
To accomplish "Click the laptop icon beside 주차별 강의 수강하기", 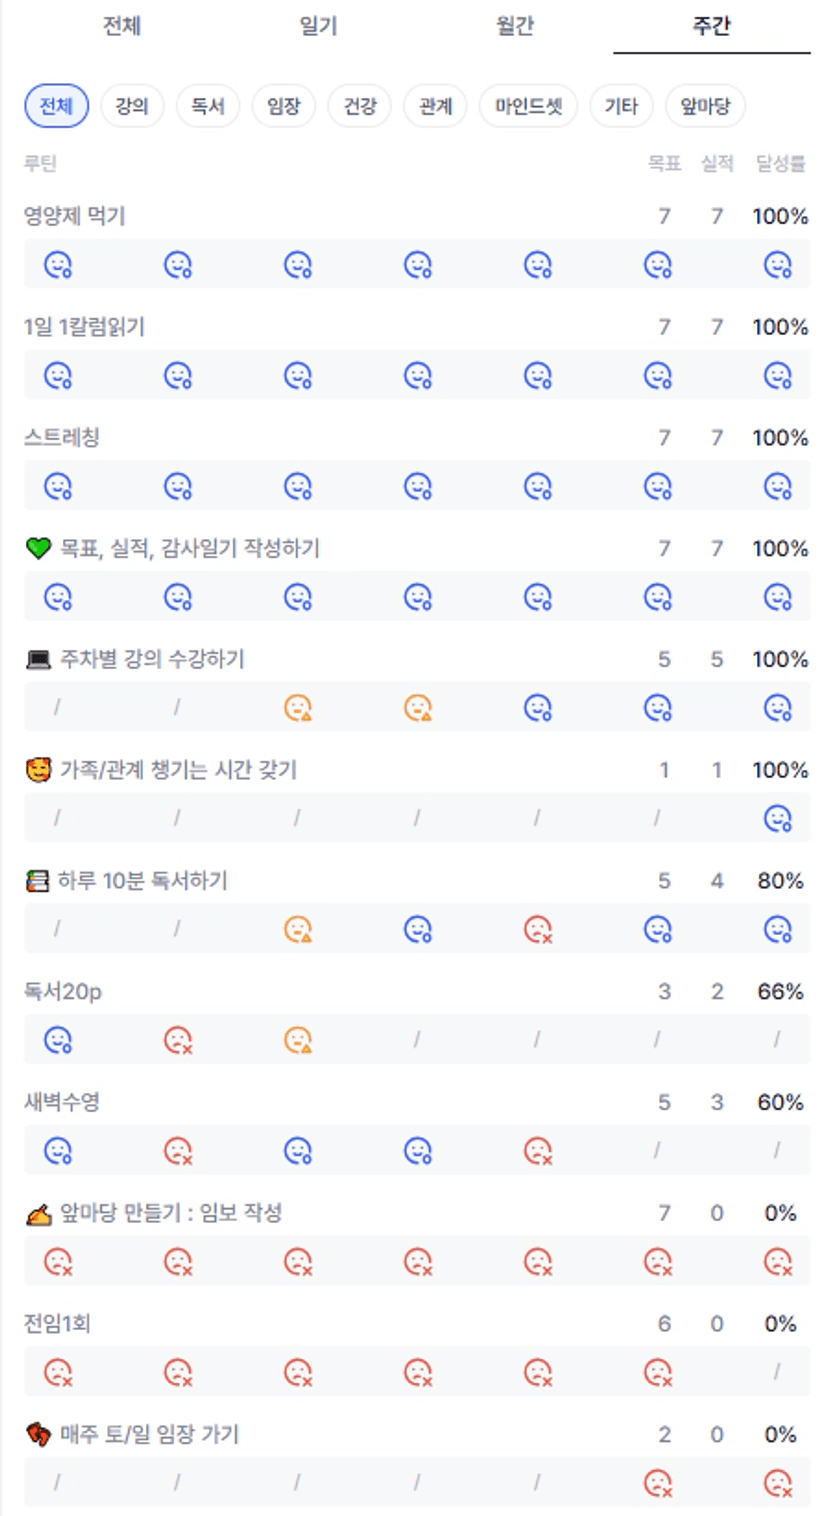I will (38, 660).
